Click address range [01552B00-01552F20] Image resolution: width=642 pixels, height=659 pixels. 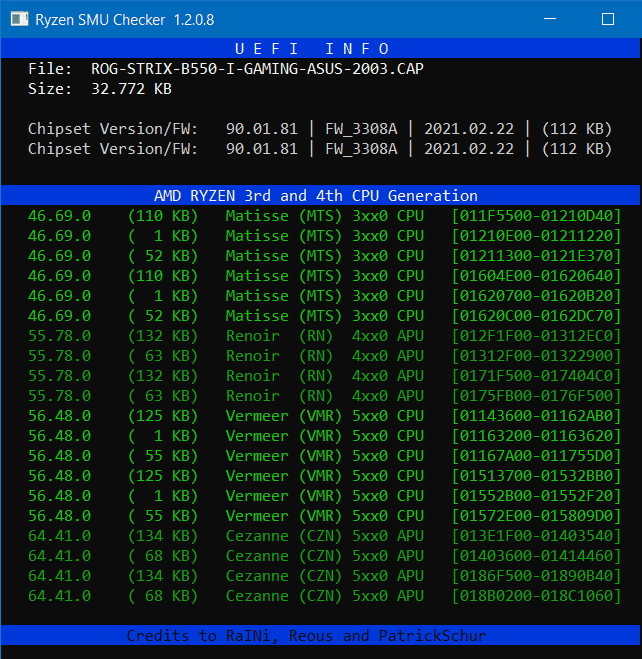pyautogui.click(x=537, y=496)
